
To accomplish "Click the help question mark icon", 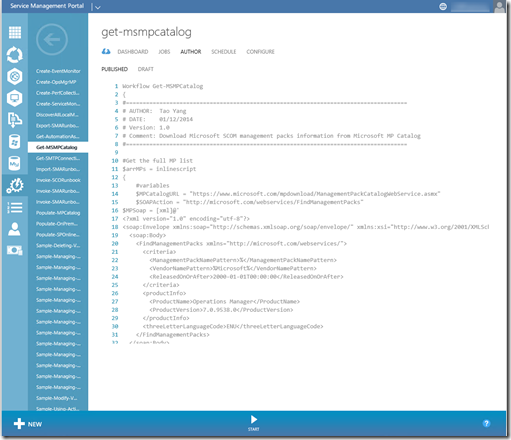I will pyautogui.click(x=486, y=423).
